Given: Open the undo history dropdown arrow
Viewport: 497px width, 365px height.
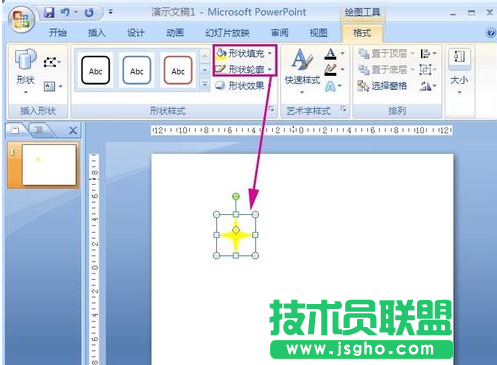Looking at the screenshot, I should click(76, 12).
